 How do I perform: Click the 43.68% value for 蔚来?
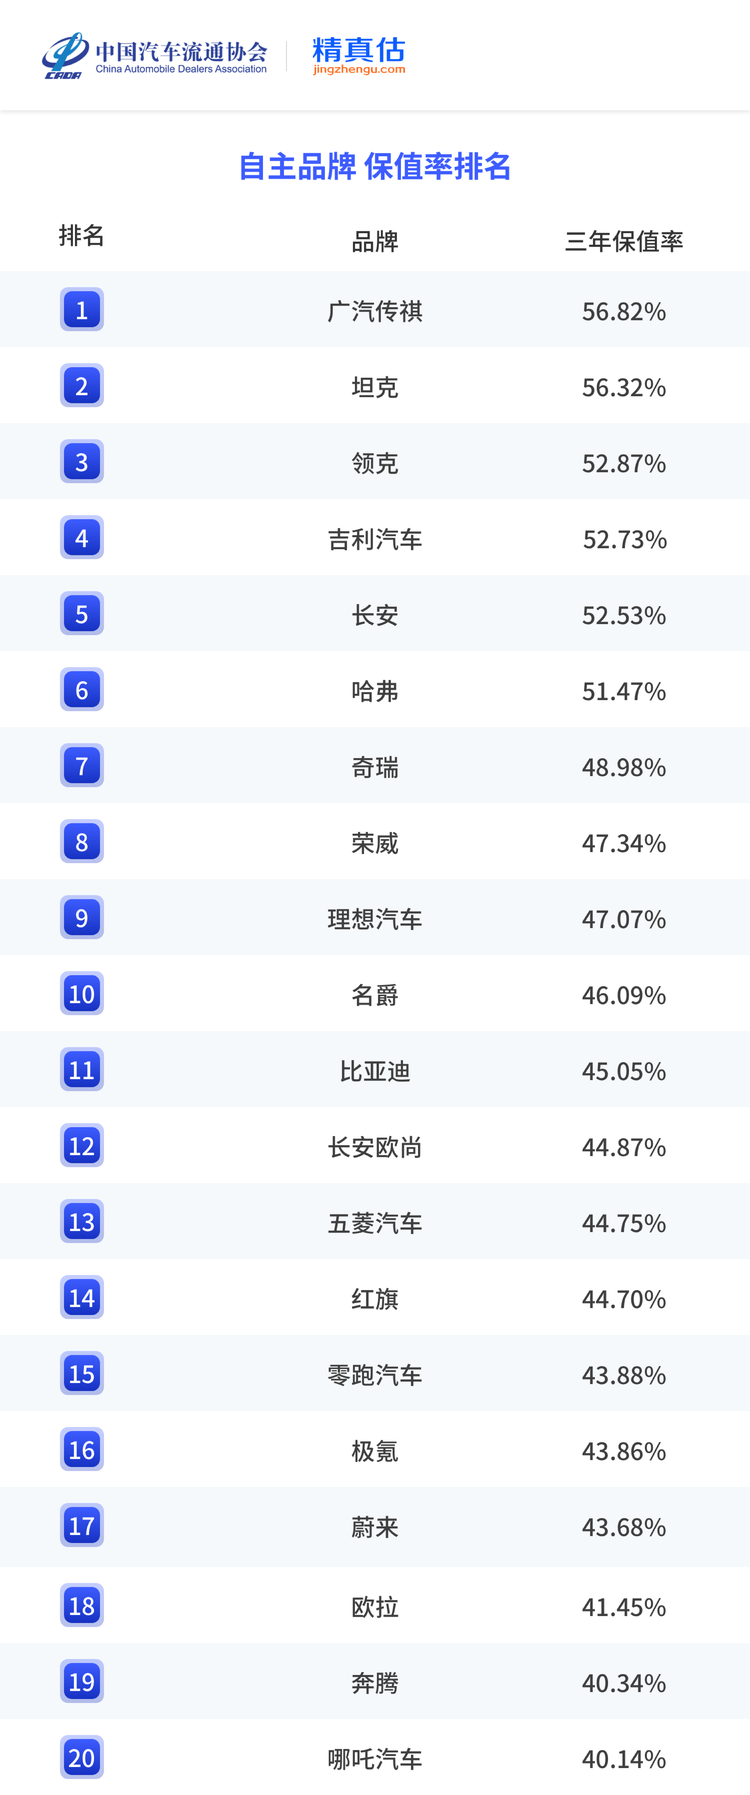[x=624, y=1527]
